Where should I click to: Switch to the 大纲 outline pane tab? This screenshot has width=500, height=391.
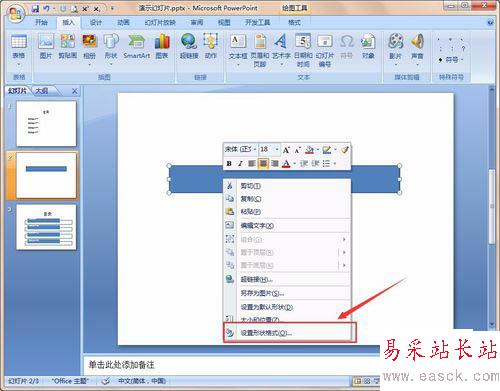(42, 91)
